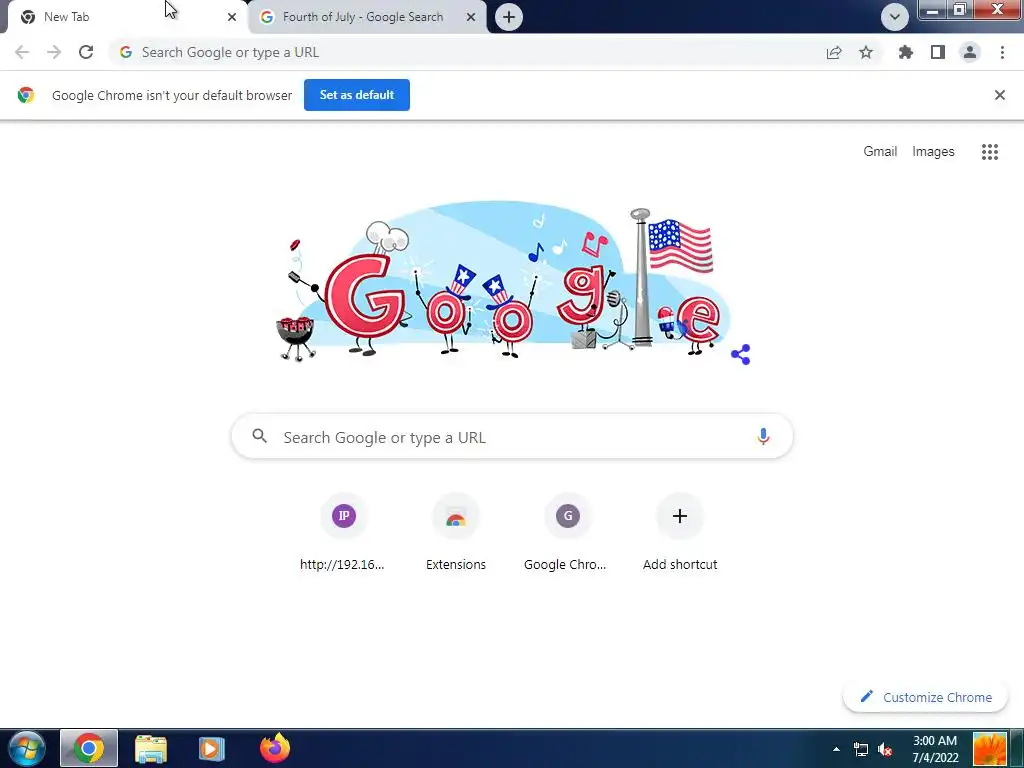Share this page using the share icon

click(834, 52)
